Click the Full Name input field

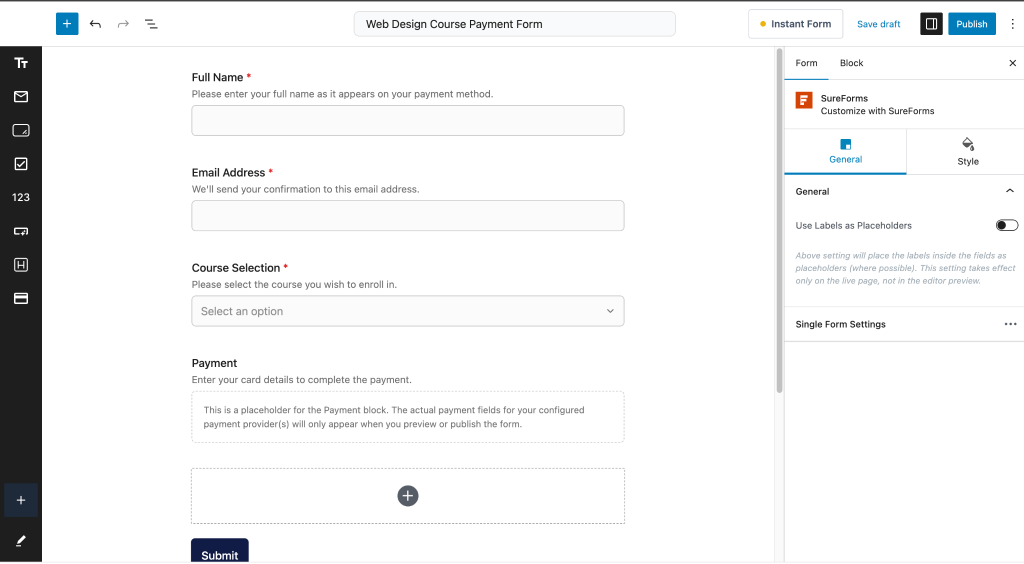(x=408, y=121)
